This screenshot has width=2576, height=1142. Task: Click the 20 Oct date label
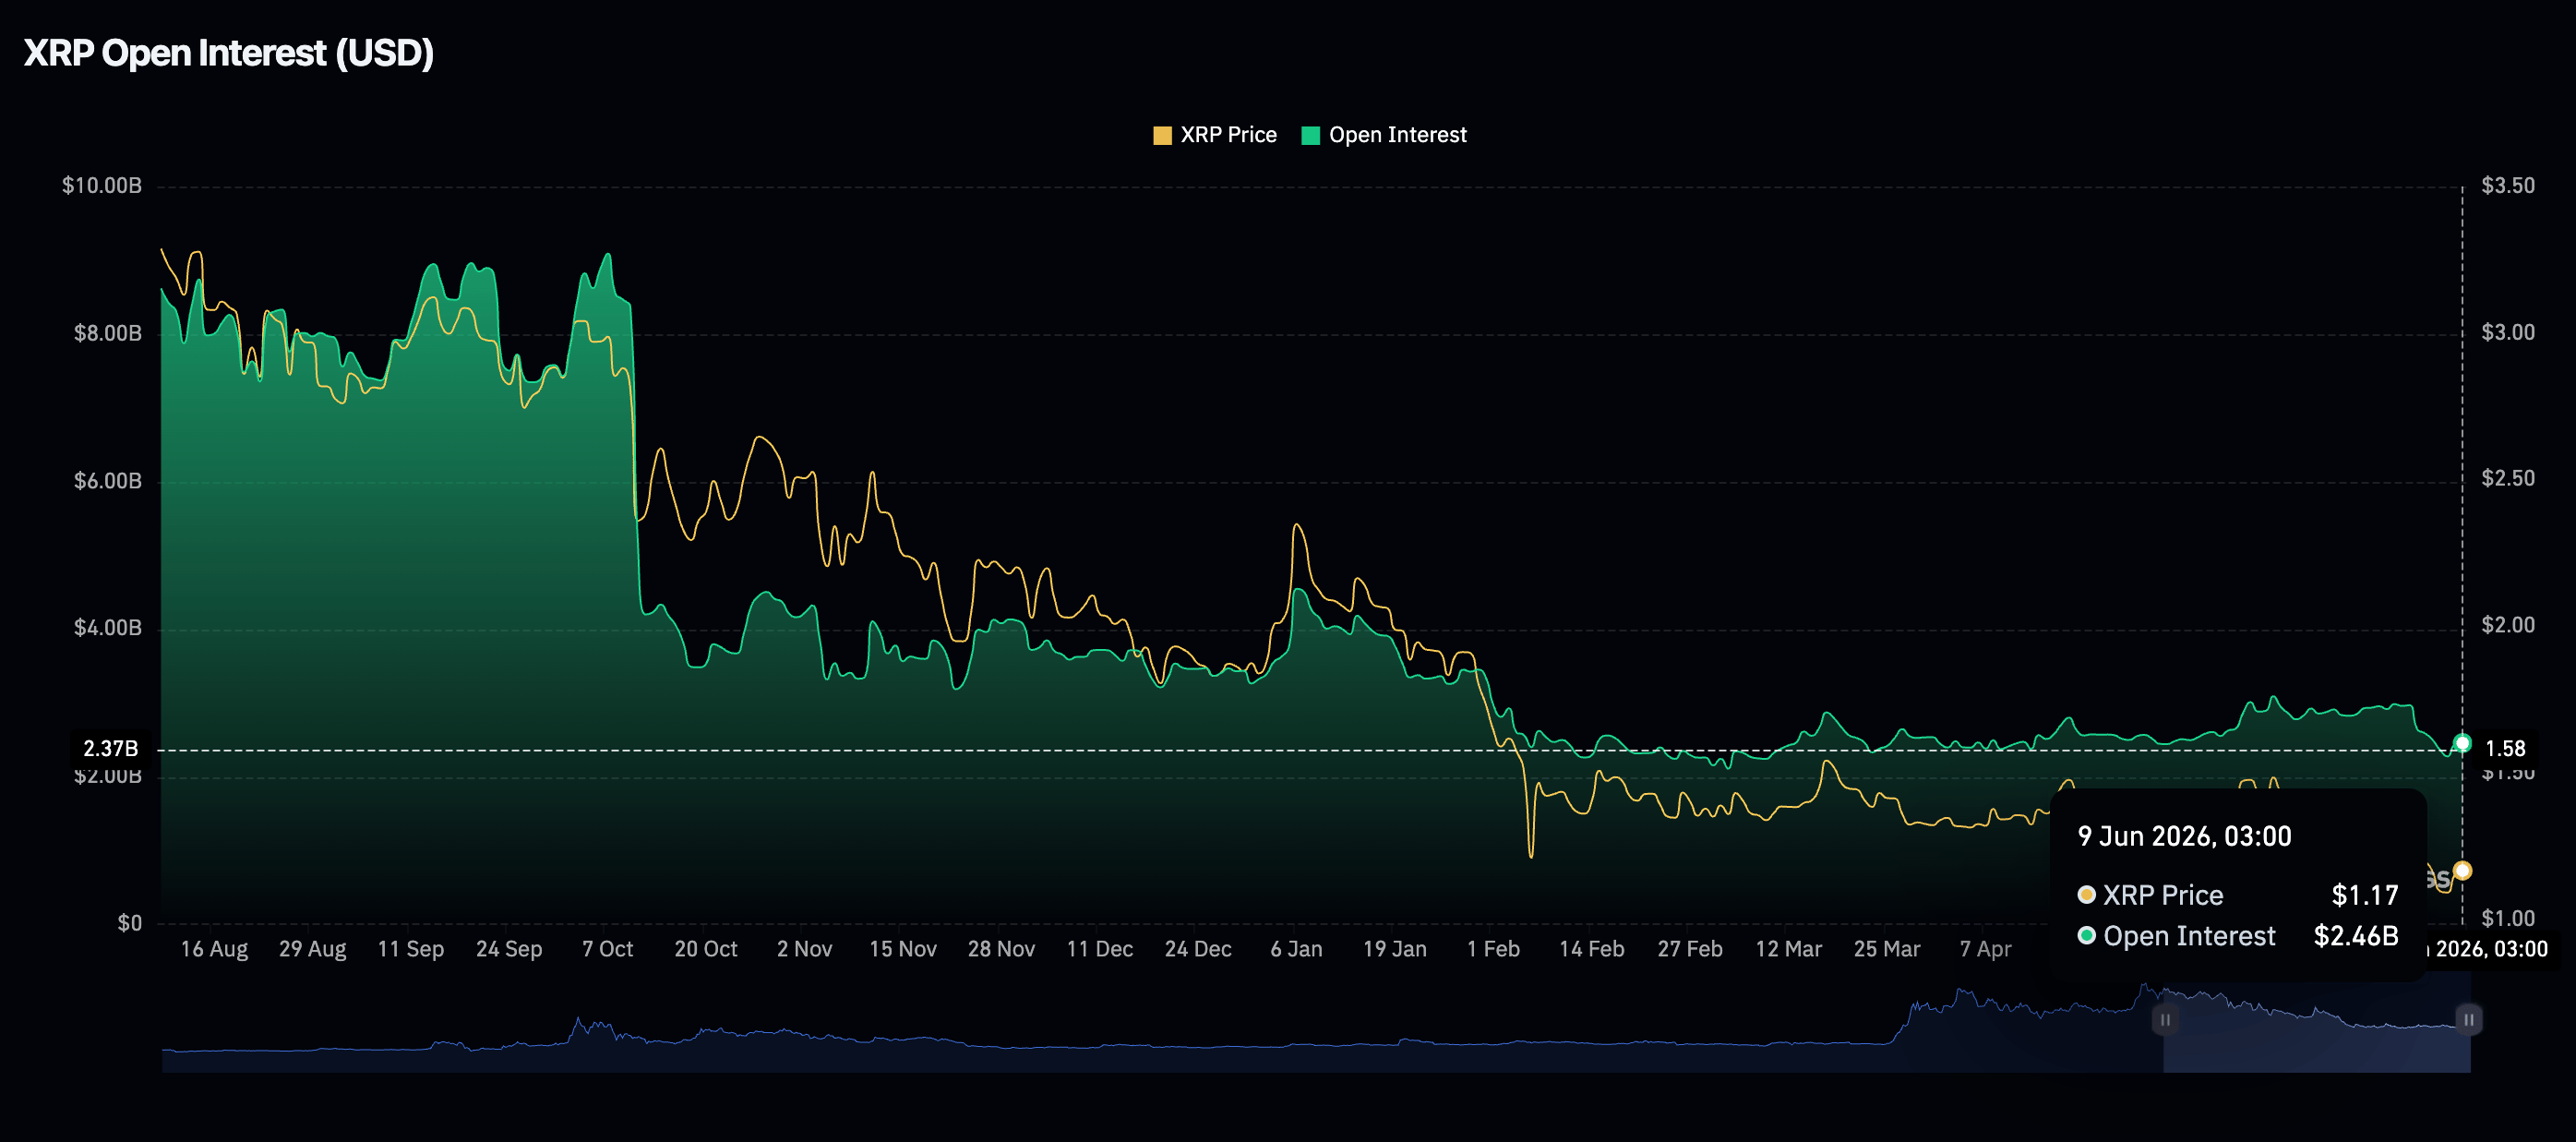[706, 949]
